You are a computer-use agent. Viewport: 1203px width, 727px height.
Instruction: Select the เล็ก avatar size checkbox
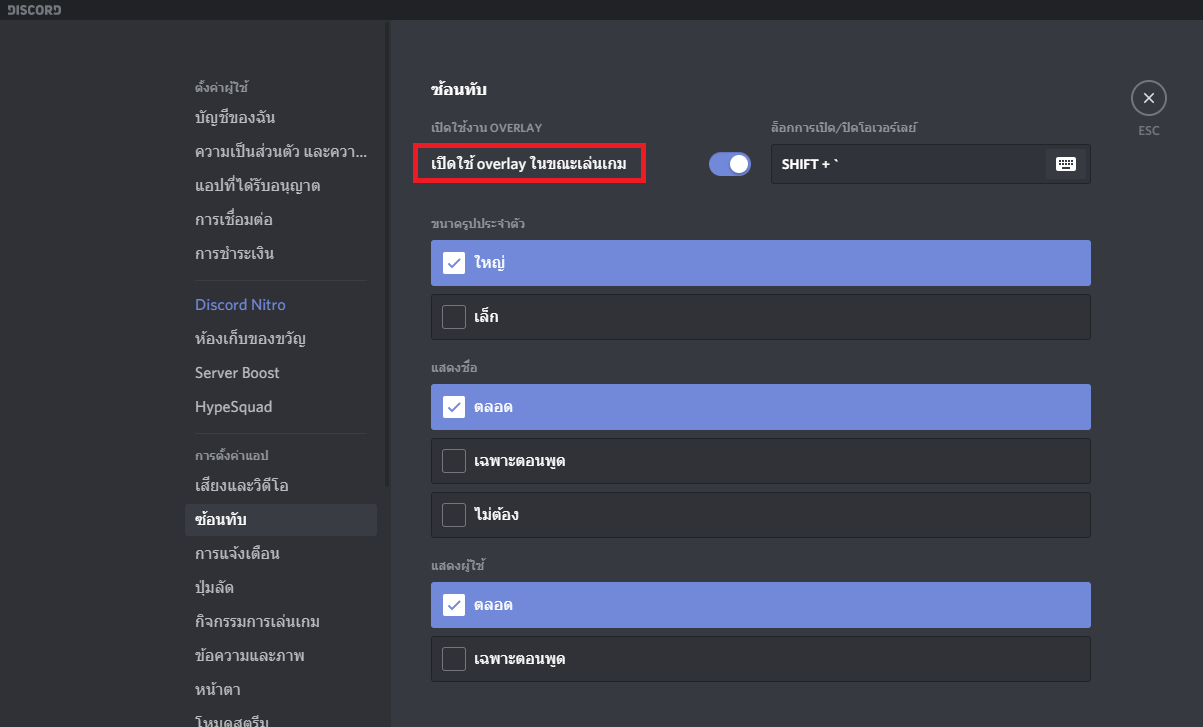[x=454, y=317]
